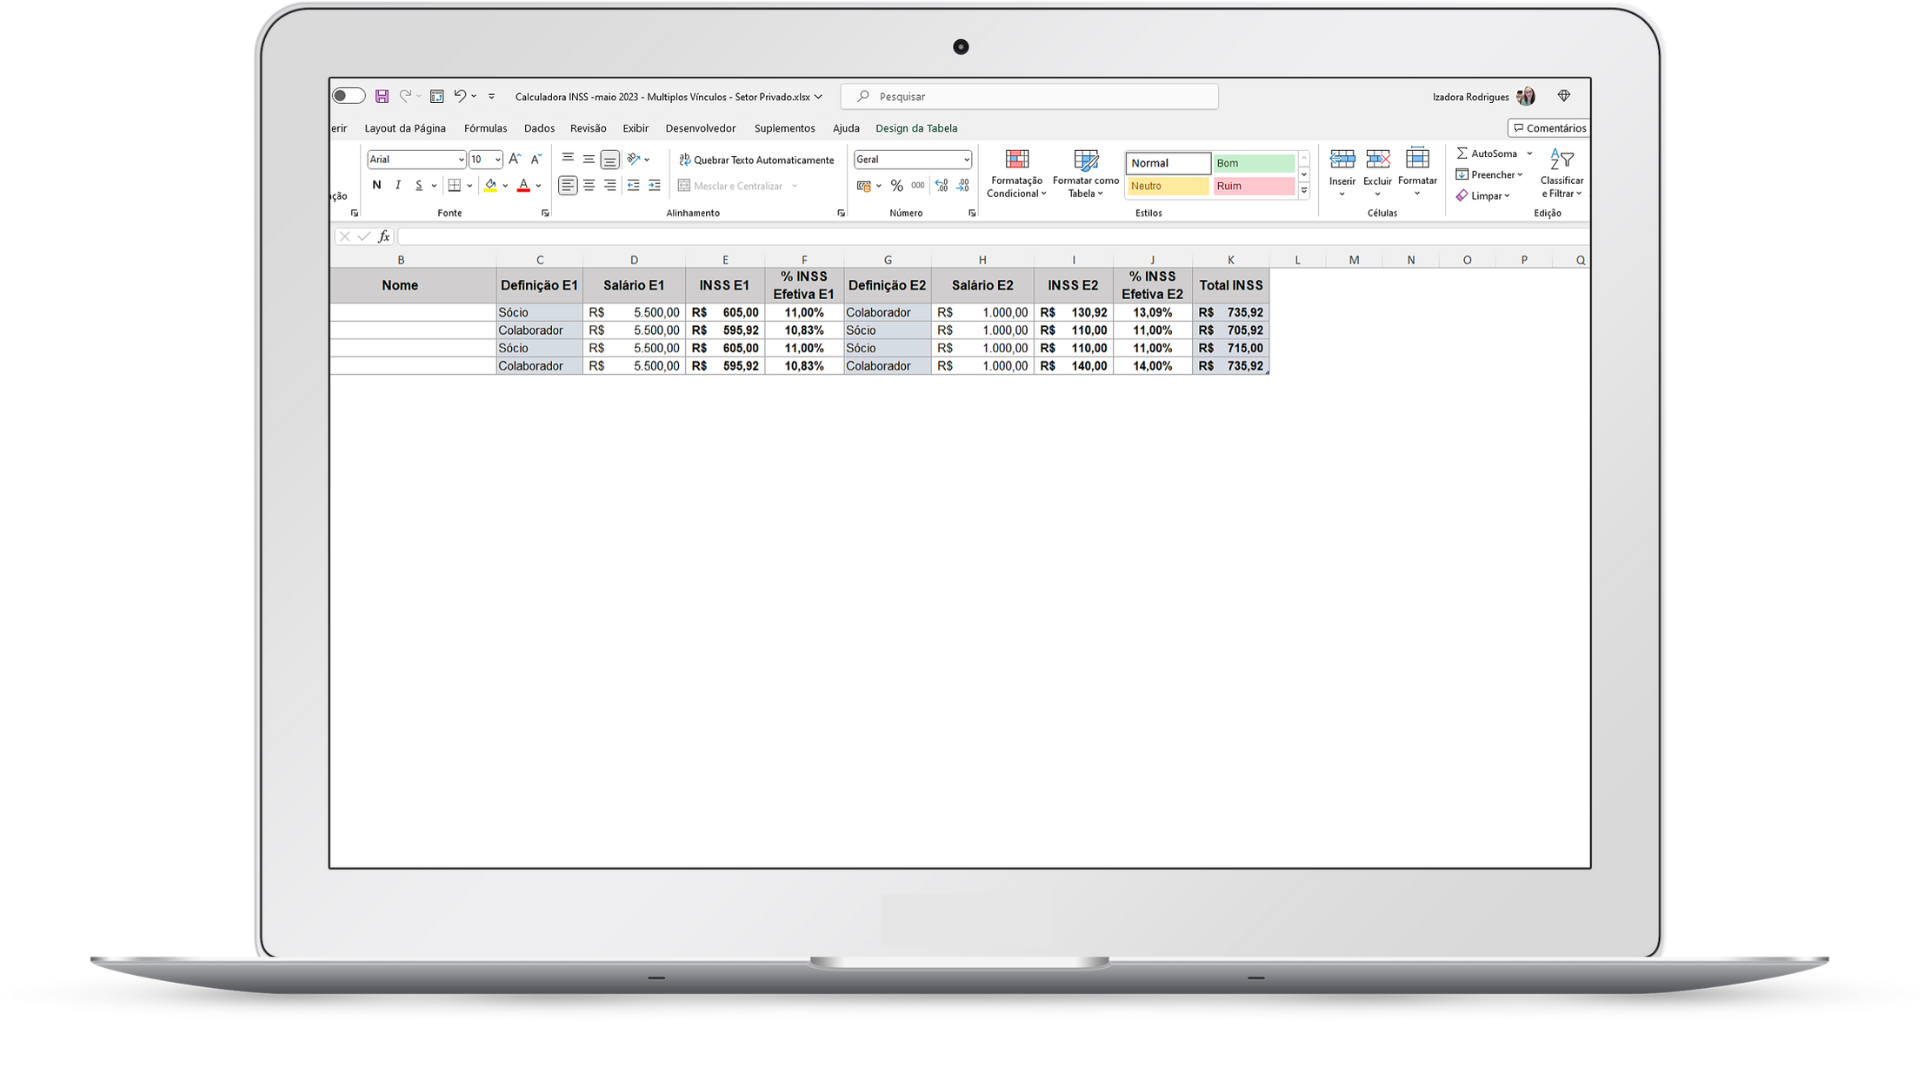Open the borders dropdown arrow

click(x=469, y=186)
